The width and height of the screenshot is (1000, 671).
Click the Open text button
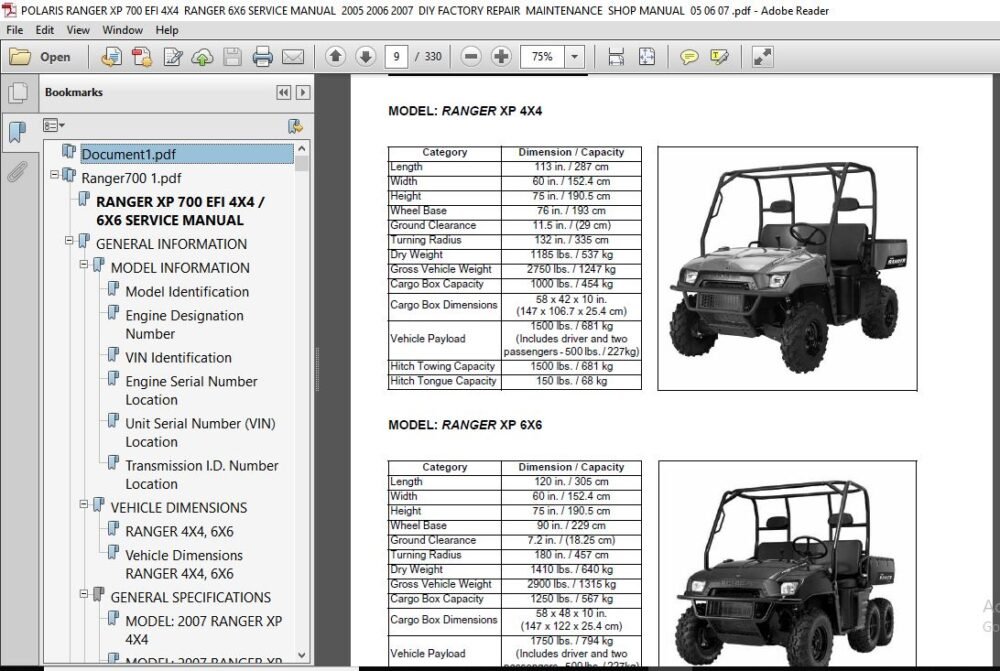(55, 57)
